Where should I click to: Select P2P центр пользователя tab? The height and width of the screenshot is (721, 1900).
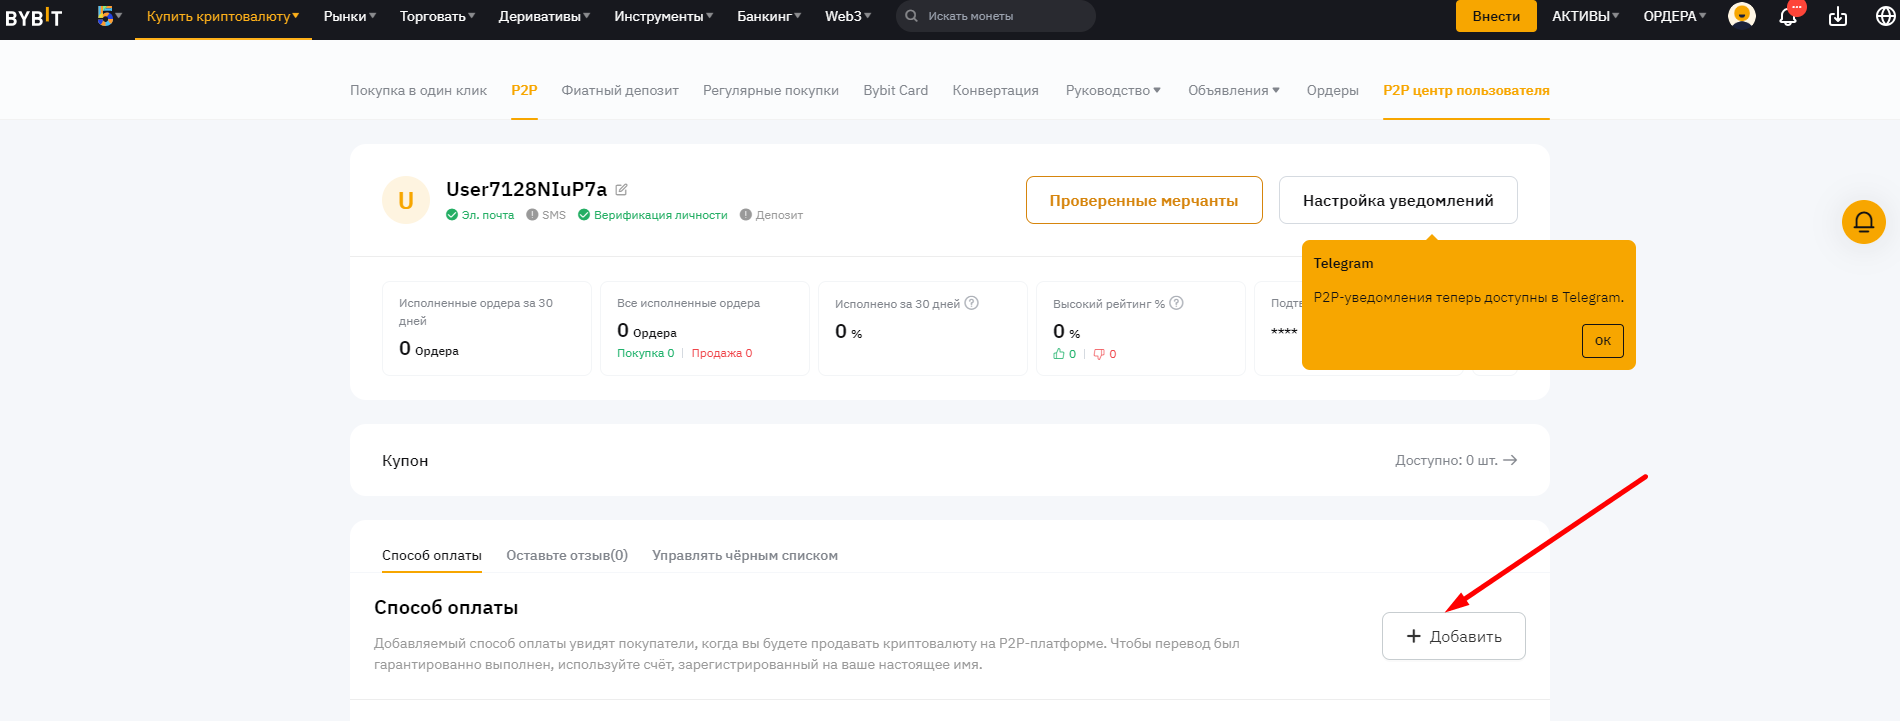click(1466, 90)
